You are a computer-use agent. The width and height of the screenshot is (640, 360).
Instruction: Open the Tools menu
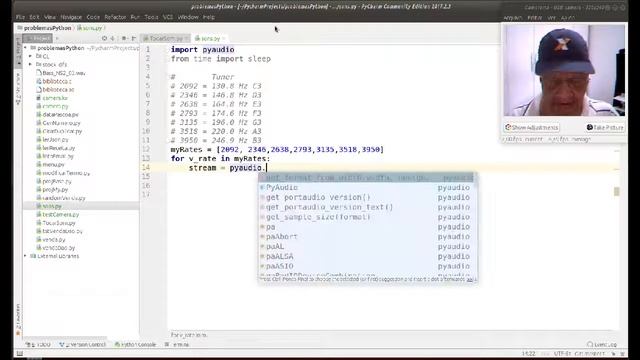151,17
